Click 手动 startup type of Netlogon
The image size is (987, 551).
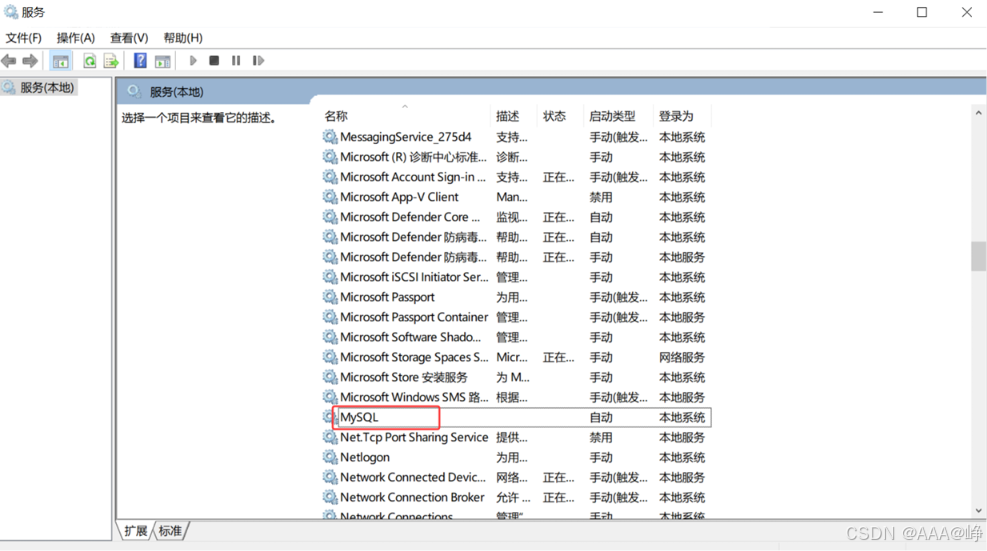click(x=601, y=457)
